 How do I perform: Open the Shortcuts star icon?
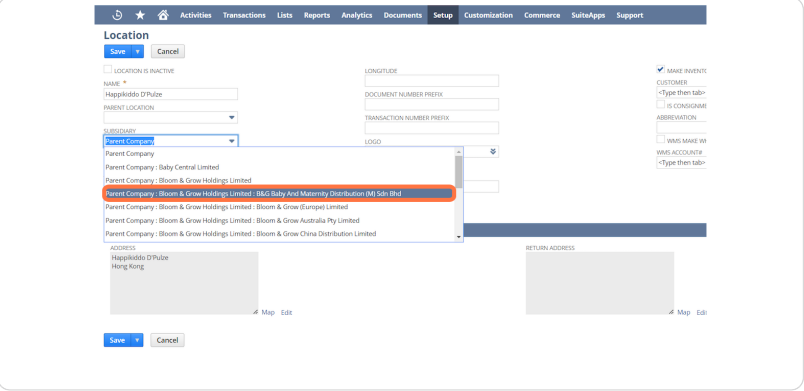point(140,15)
